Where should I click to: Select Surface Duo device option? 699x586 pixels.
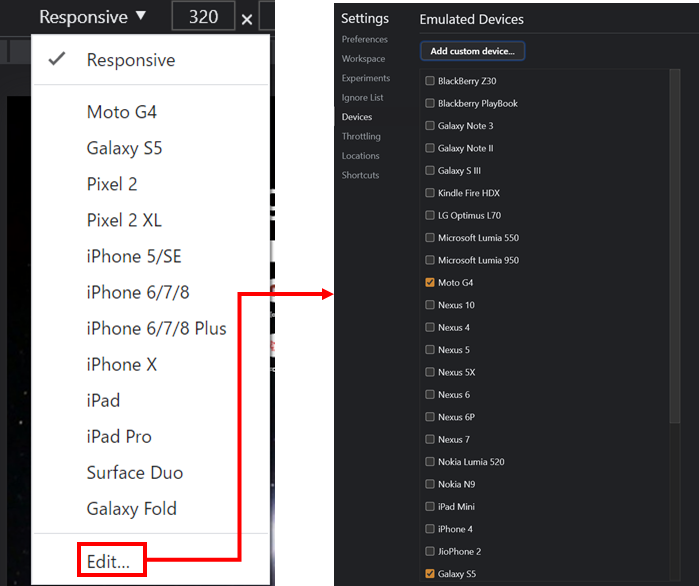tap(135, 472)
